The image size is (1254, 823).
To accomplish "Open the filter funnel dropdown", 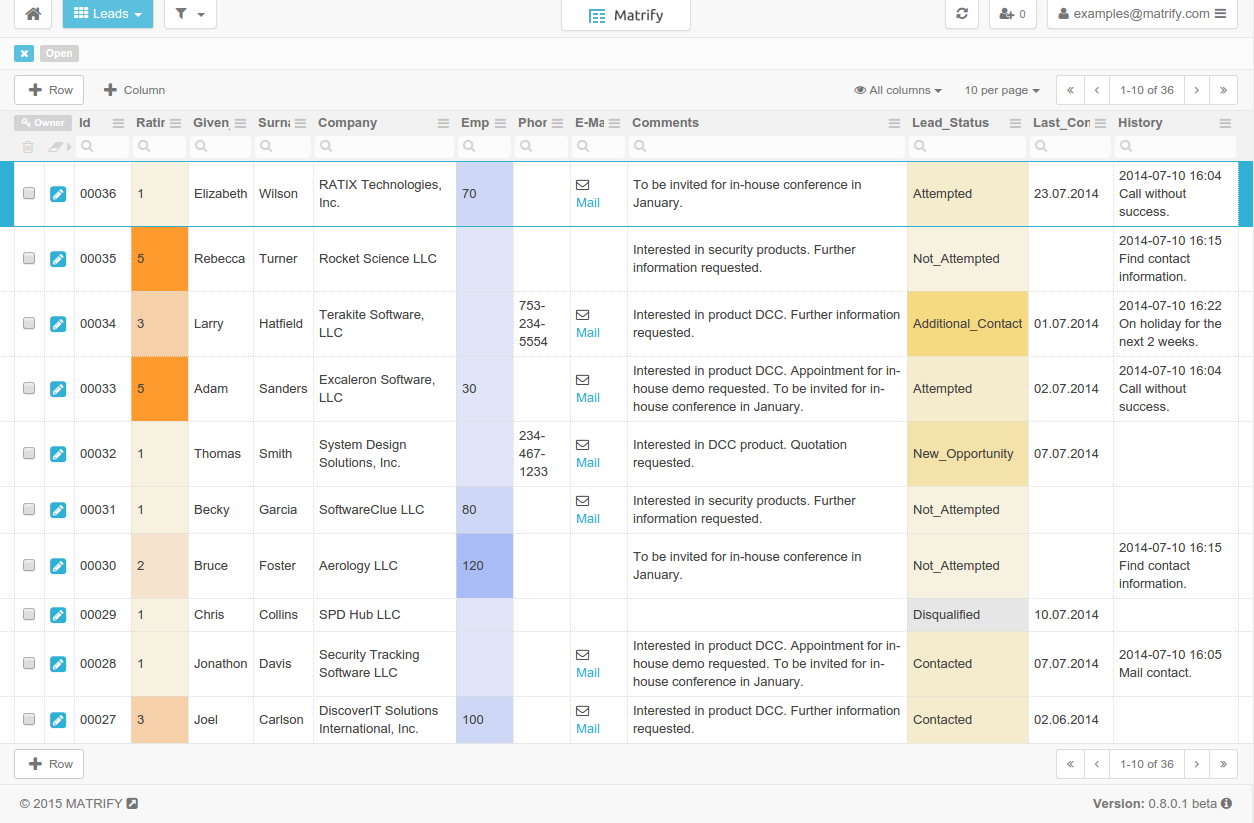I will (x=190, y=14).
